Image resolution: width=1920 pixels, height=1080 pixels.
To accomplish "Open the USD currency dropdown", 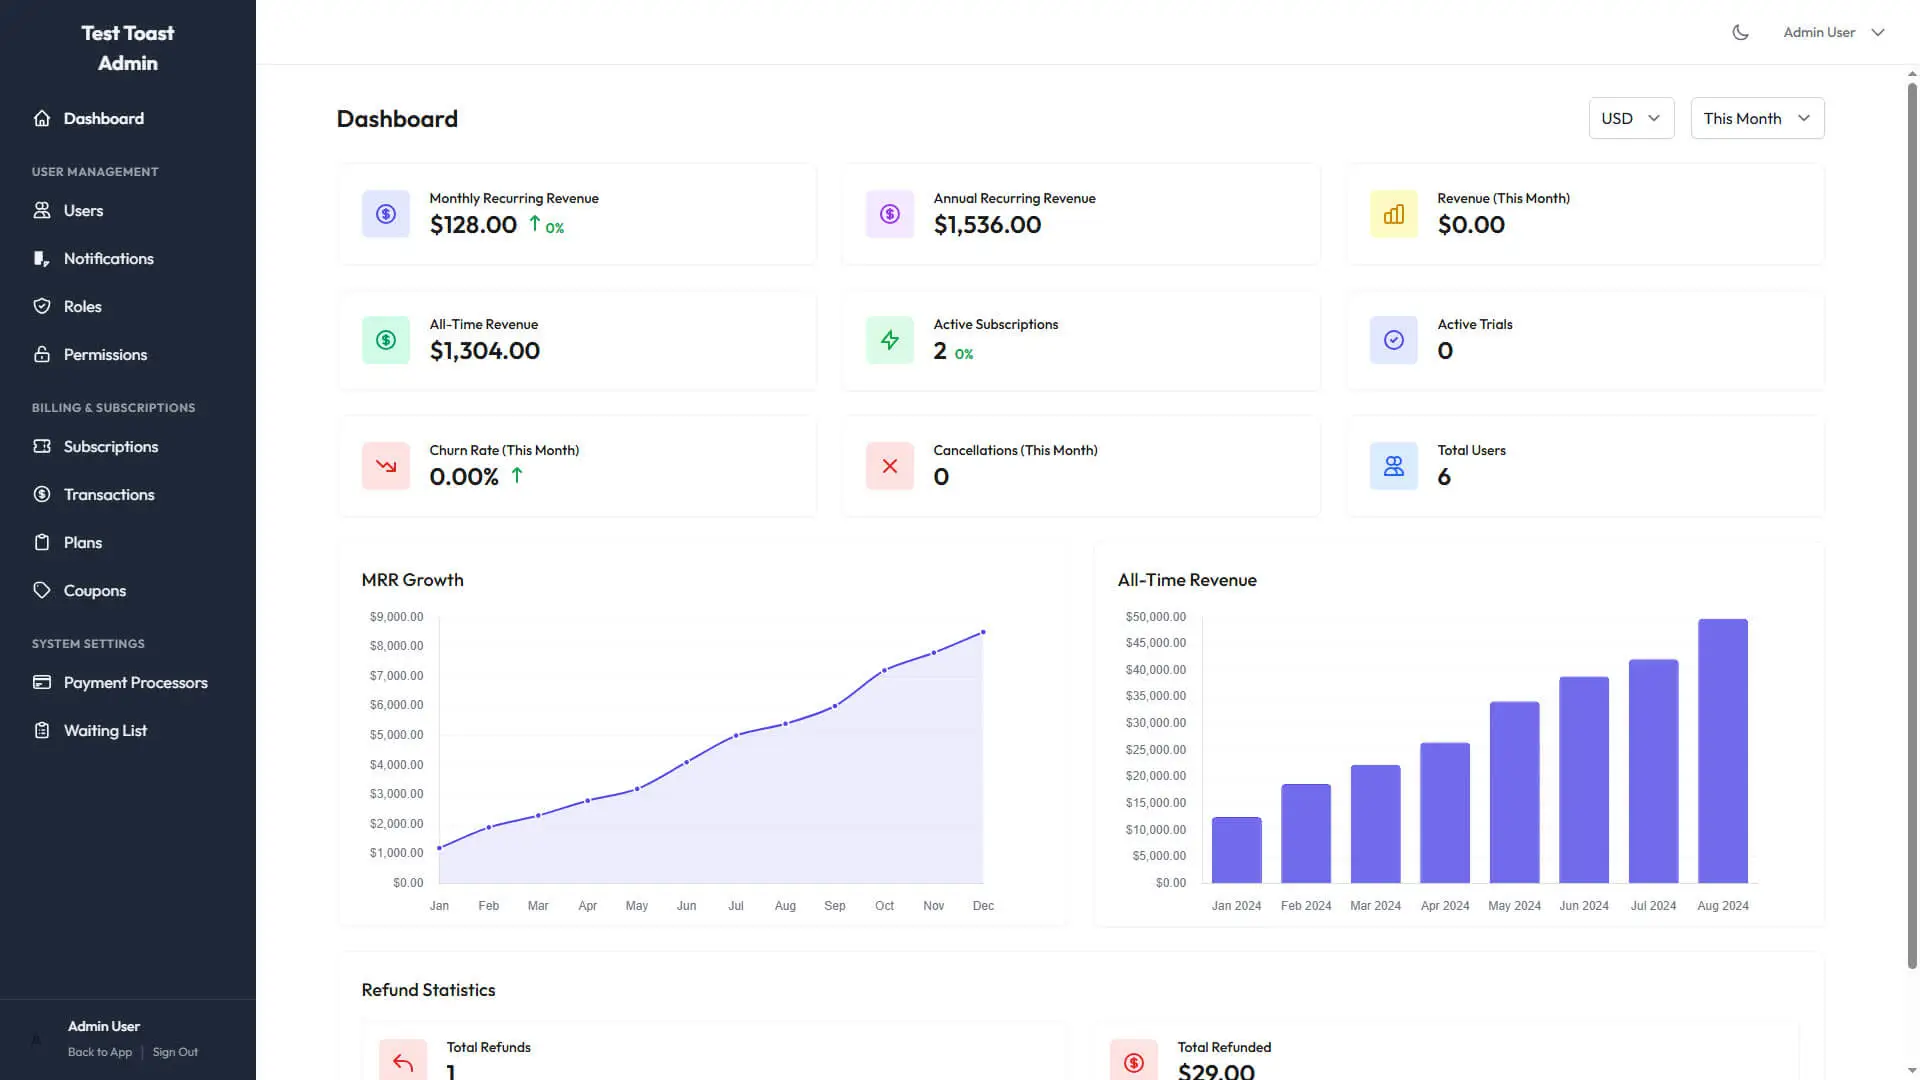I will click(x=1631, y=118).
